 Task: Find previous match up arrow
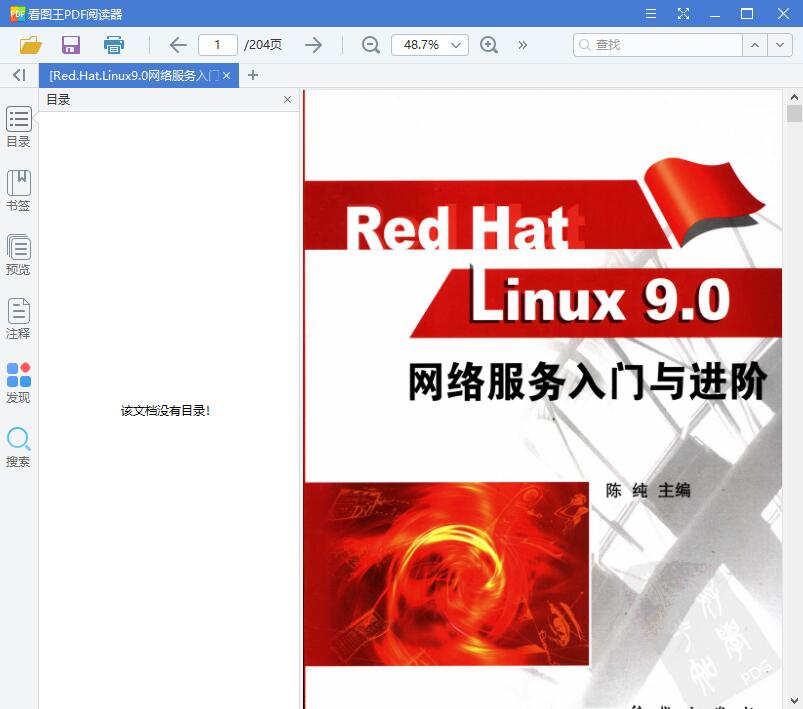755,45
